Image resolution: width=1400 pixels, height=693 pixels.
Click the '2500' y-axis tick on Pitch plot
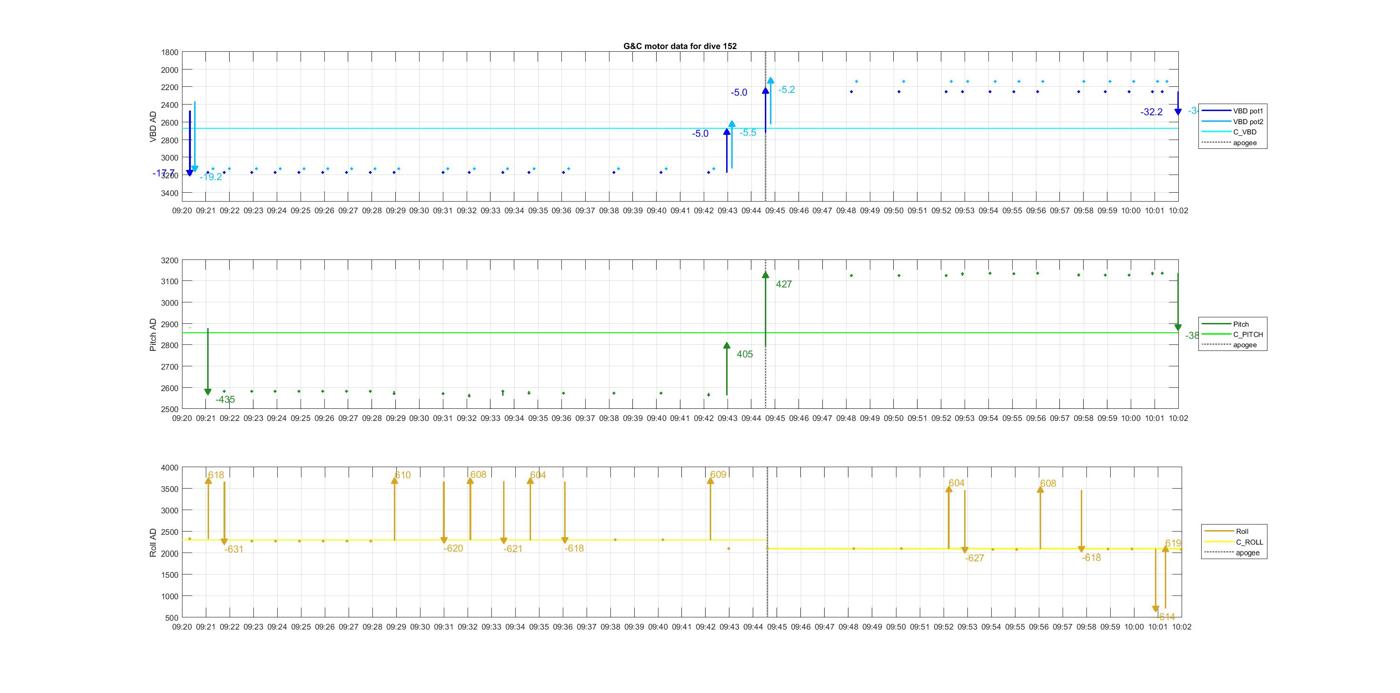click(x=170, y=410)
